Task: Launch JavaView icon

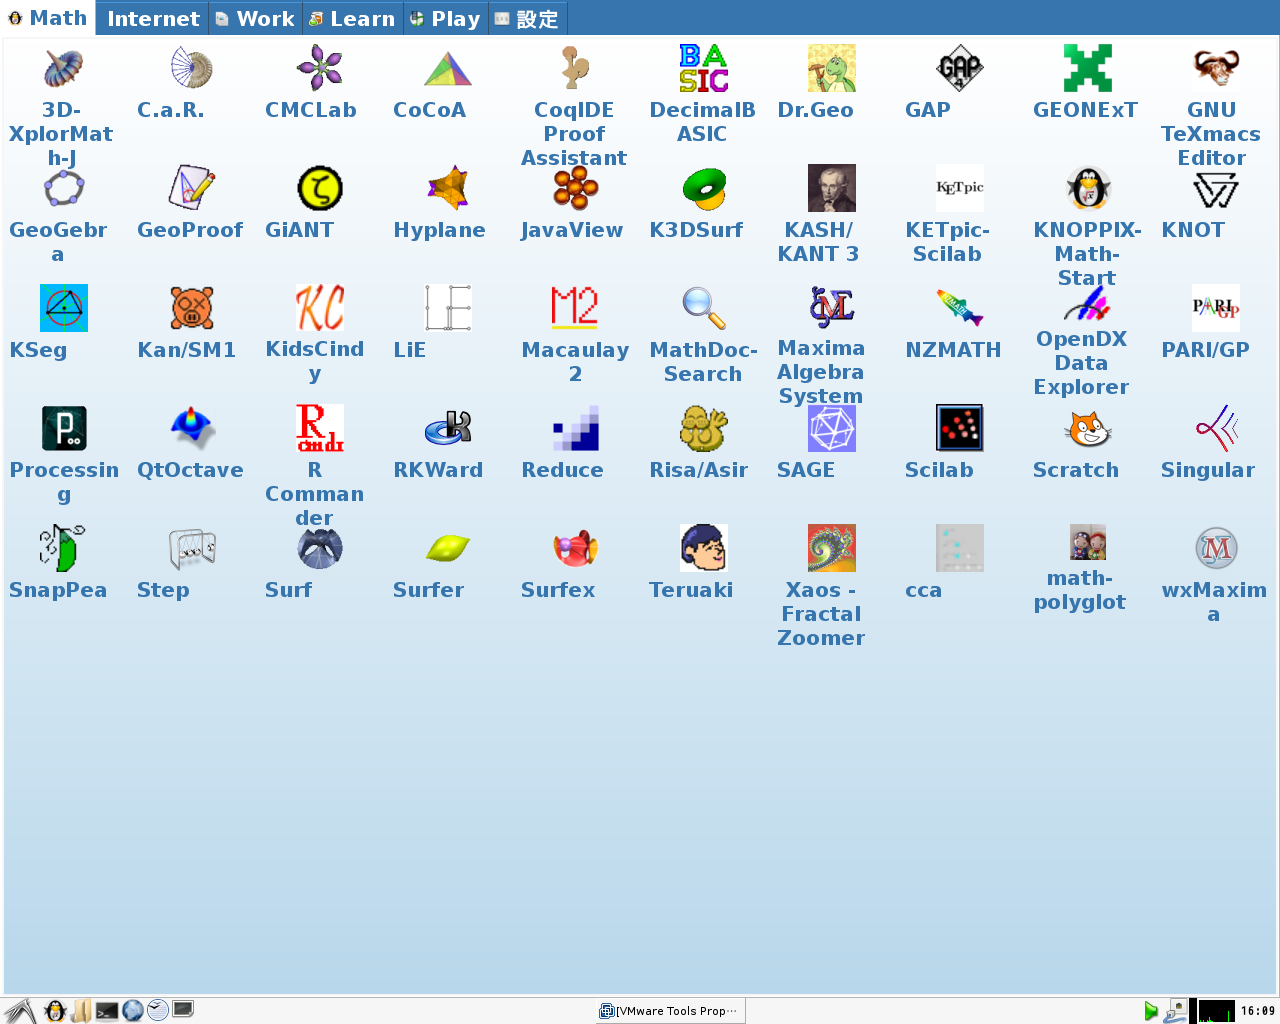Action: click(x=576, y=188)
